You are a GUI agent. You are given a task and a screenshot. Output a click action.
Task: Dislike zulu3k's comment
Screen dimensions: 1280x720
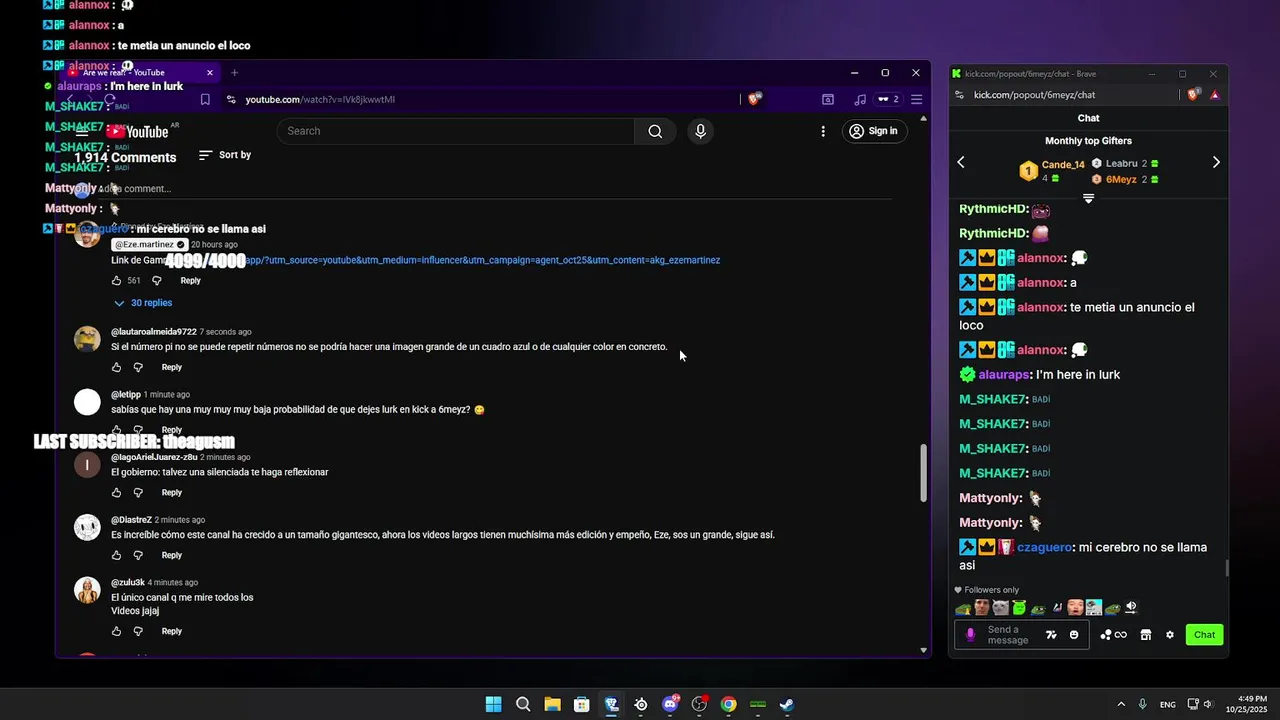tap(138, 631)
